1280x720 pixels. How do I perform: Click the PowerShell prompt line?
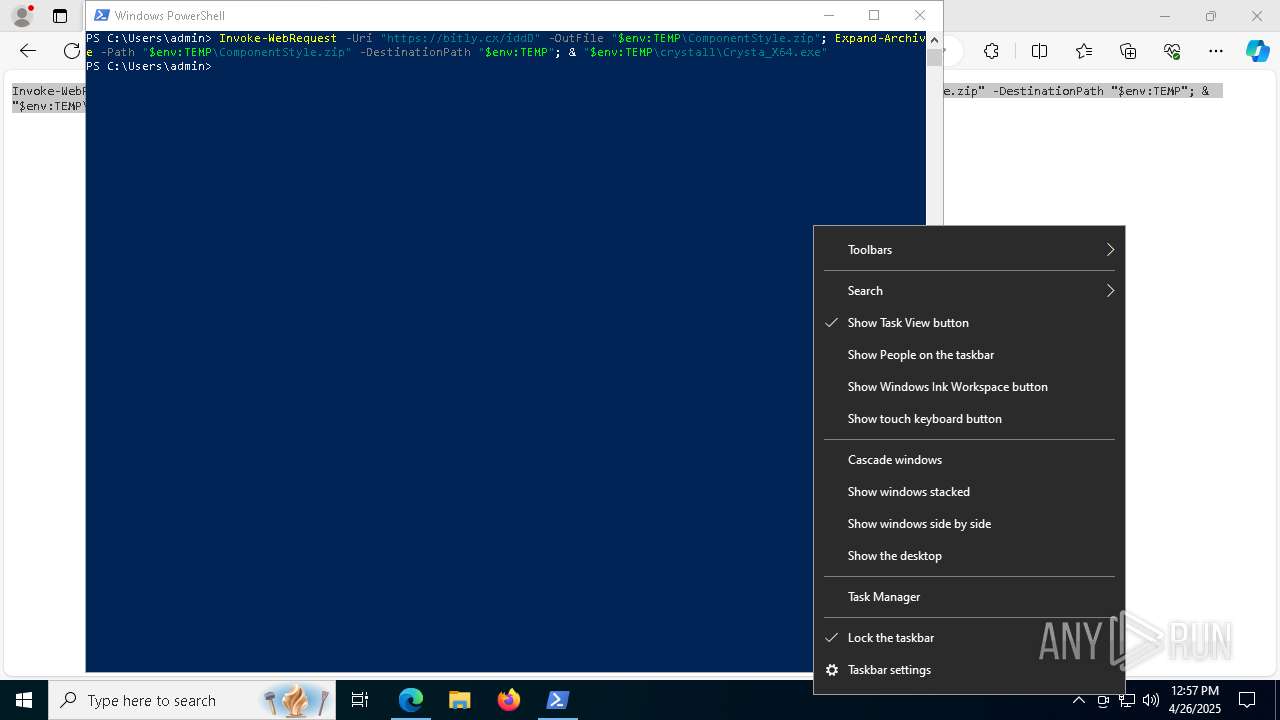(149, 66)
